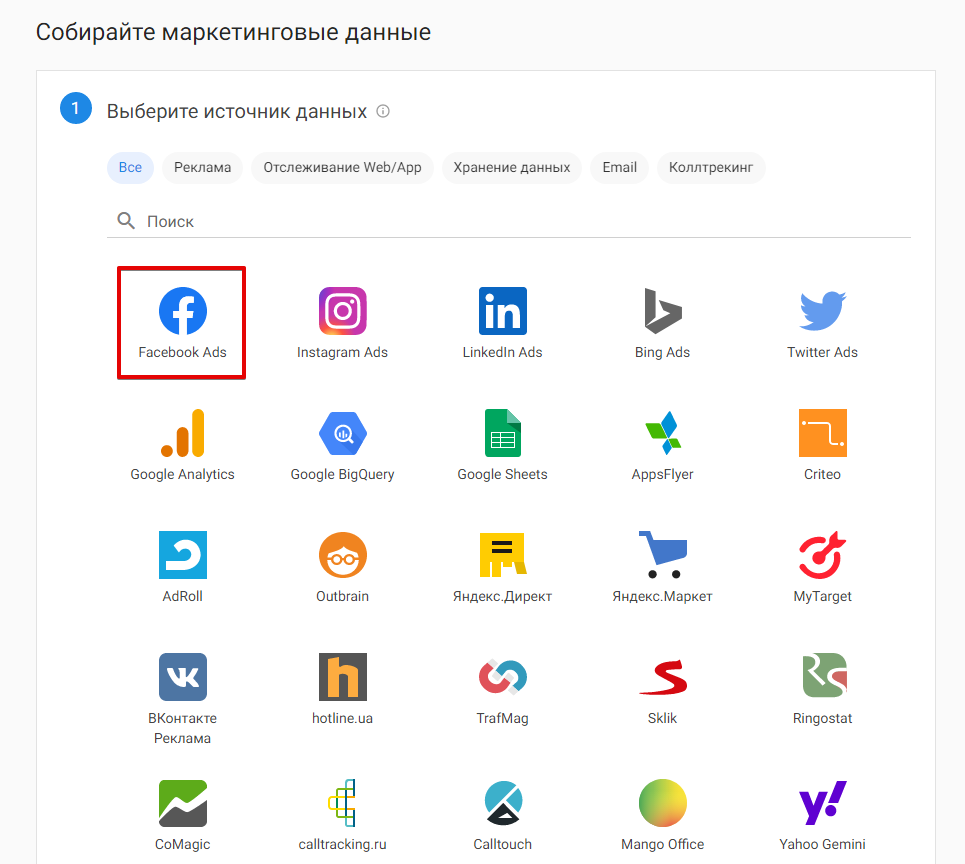Select the Facebook Ads data source
Screen dimensions: 965x864
(183, 312)
